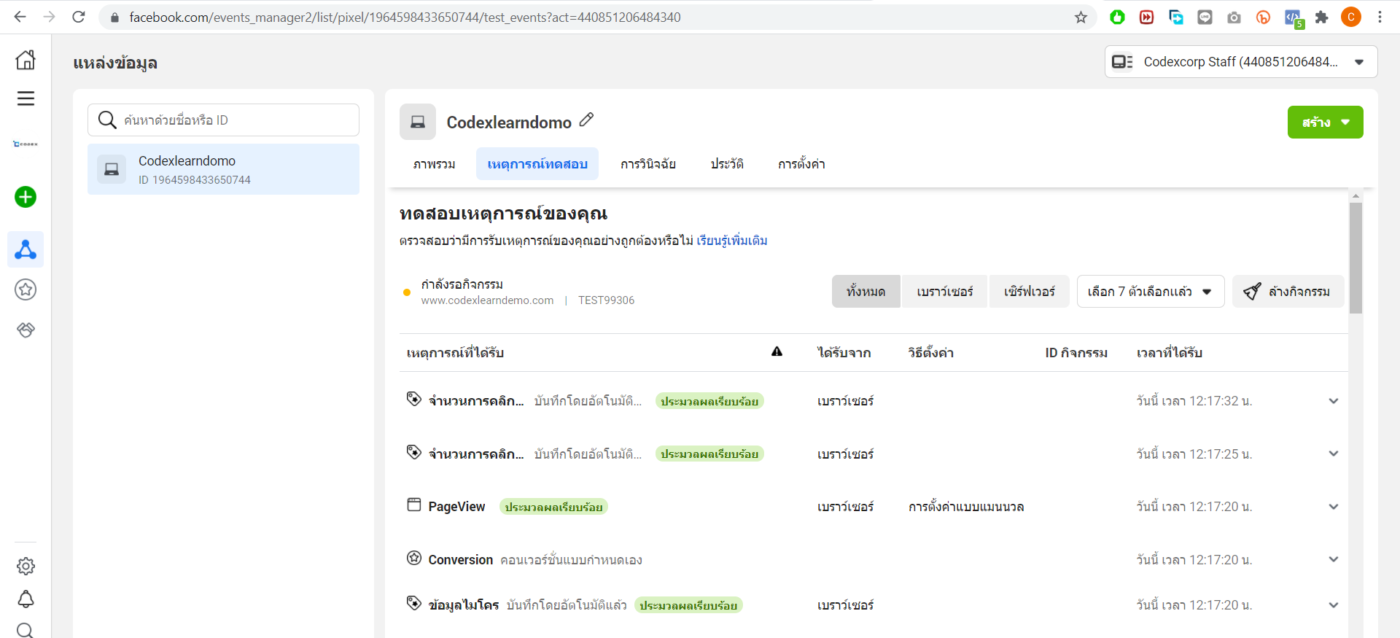Open the star custom conversions icon
Image resolution: width=1400 pixels, height=638 pixels.
coord(26,290)
